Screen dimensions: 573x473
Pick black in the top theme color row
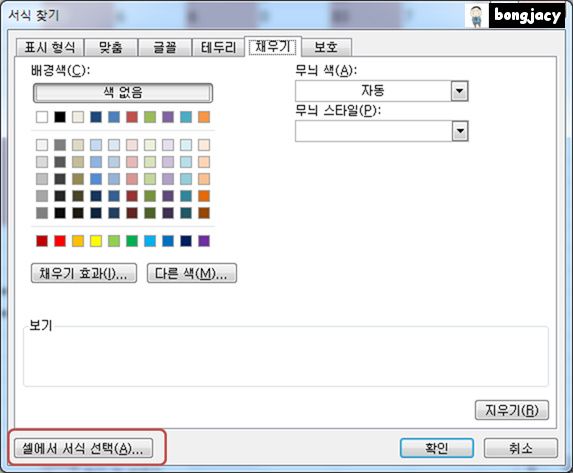coord(60,117)
